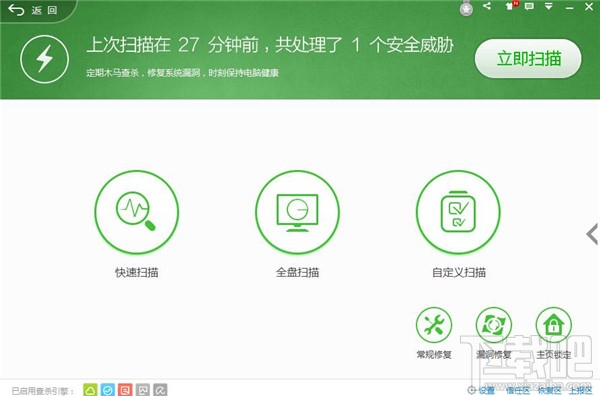Click the blue check-circle engine icon
This screenshot has width=600, height=396.
108,390
